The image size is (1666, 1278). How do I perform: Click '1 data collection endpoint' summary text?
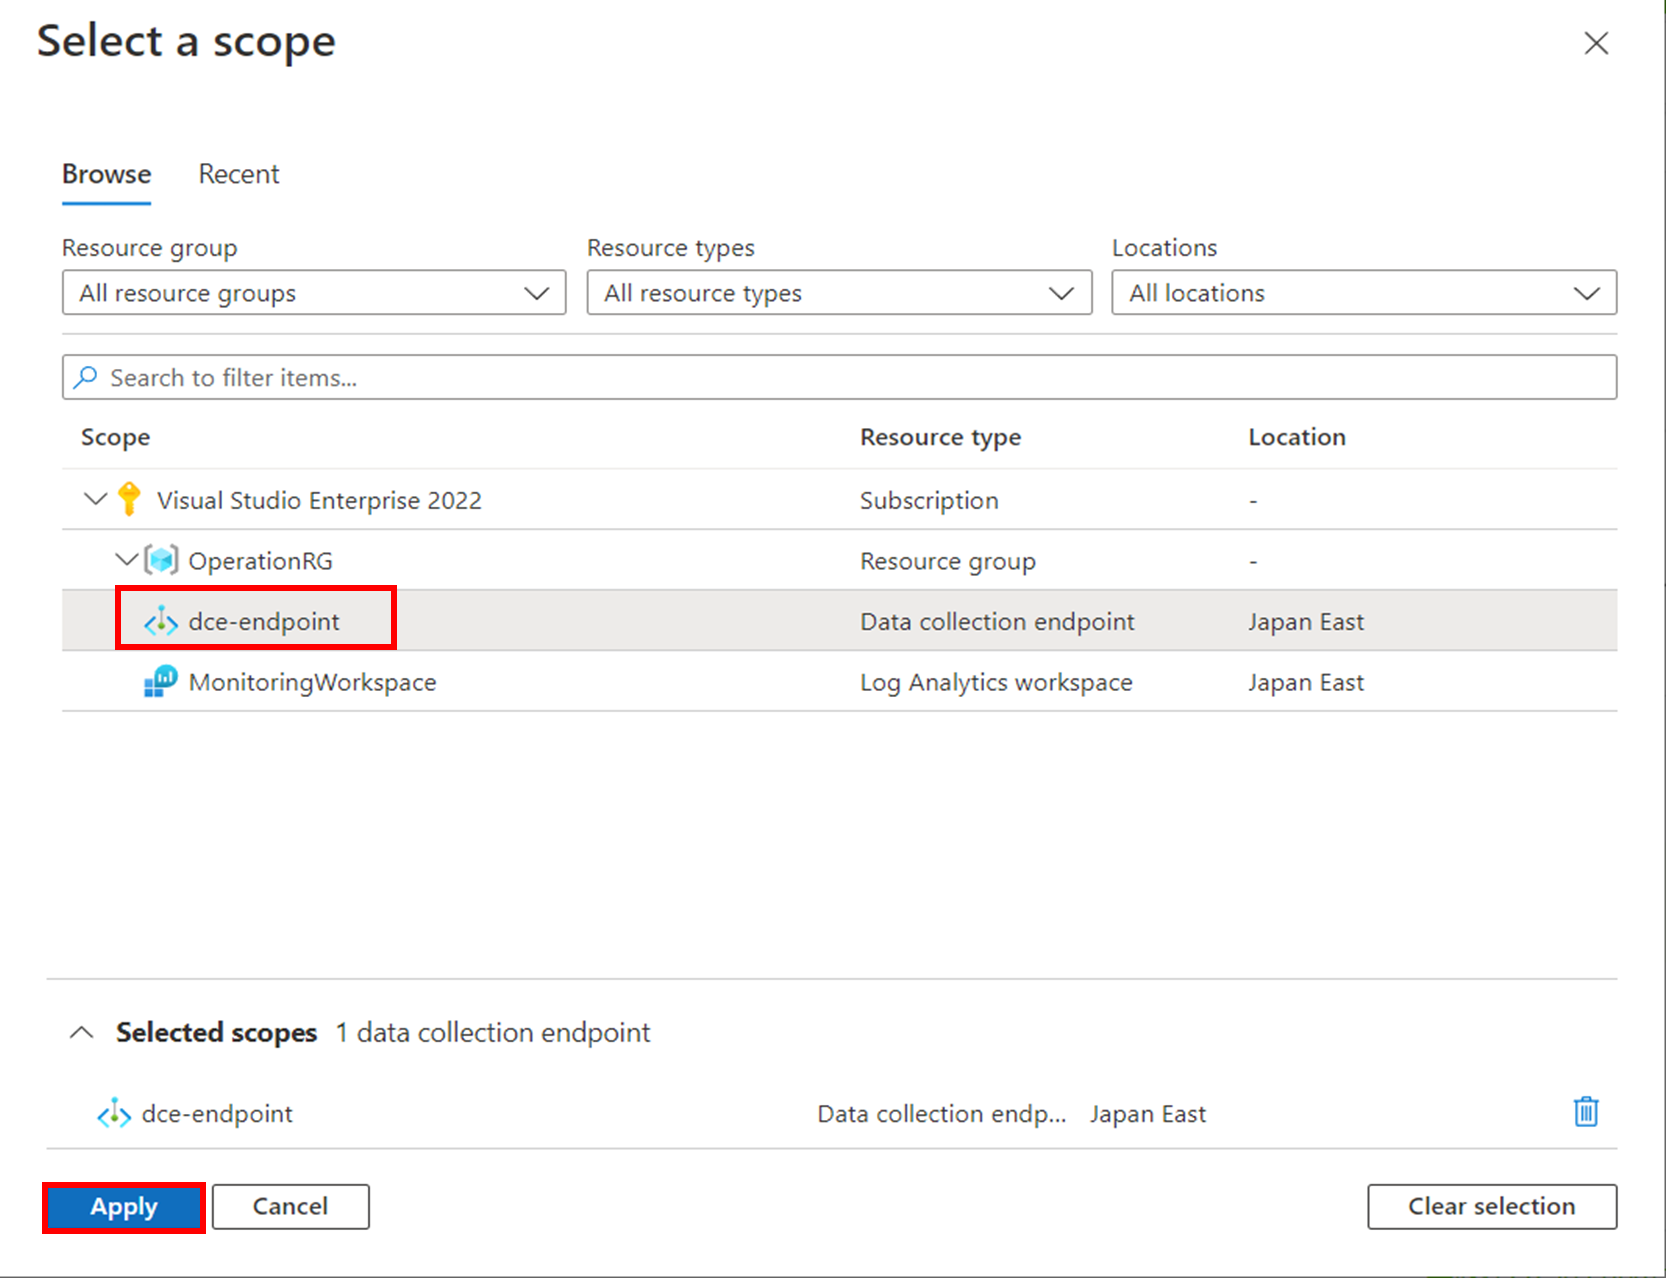point(493,1032)
